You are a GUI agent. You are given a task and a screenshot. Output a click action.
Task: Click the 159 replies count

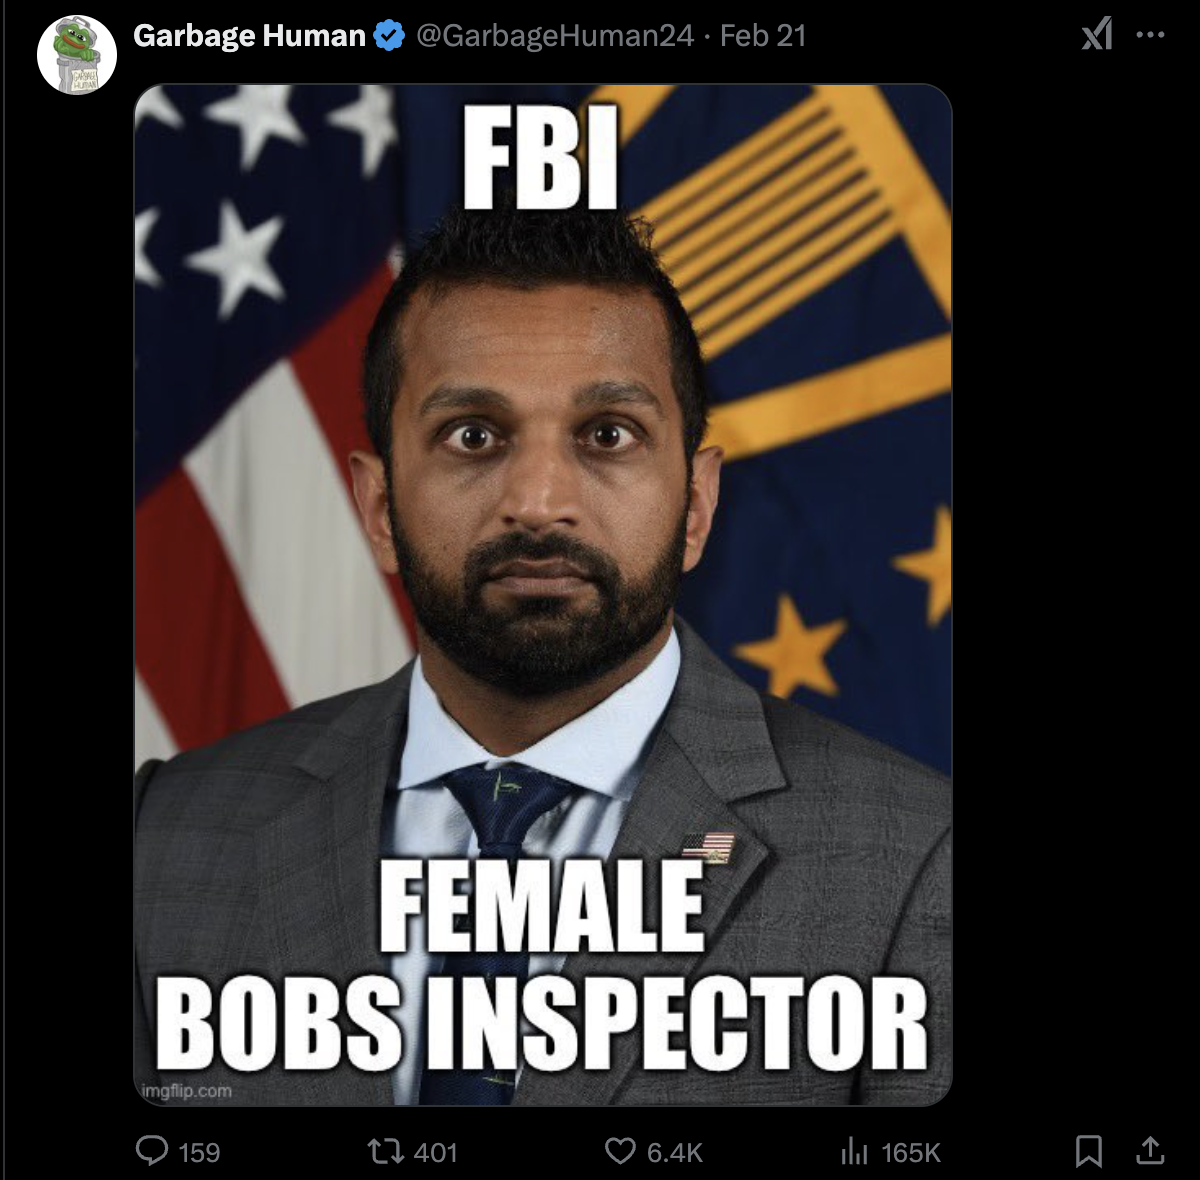[199, 1153]
